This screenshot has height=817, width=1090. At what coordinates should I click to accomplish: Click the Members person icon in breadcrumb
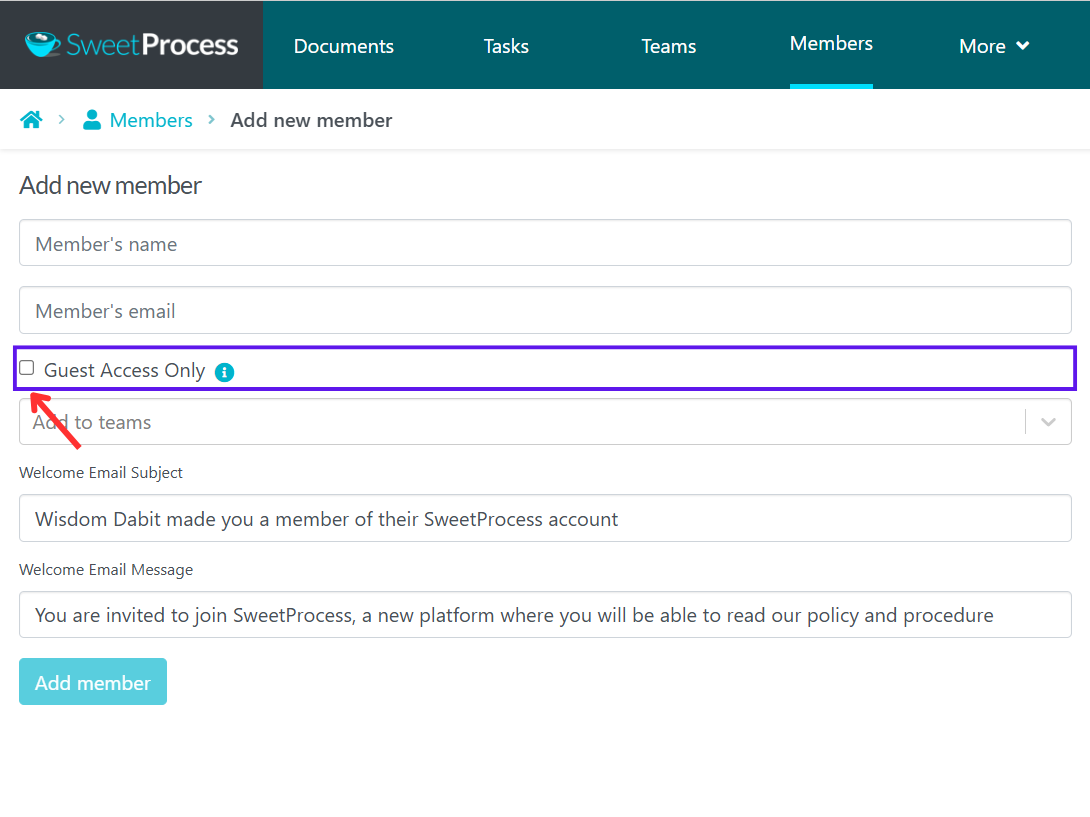coord(92,120)
